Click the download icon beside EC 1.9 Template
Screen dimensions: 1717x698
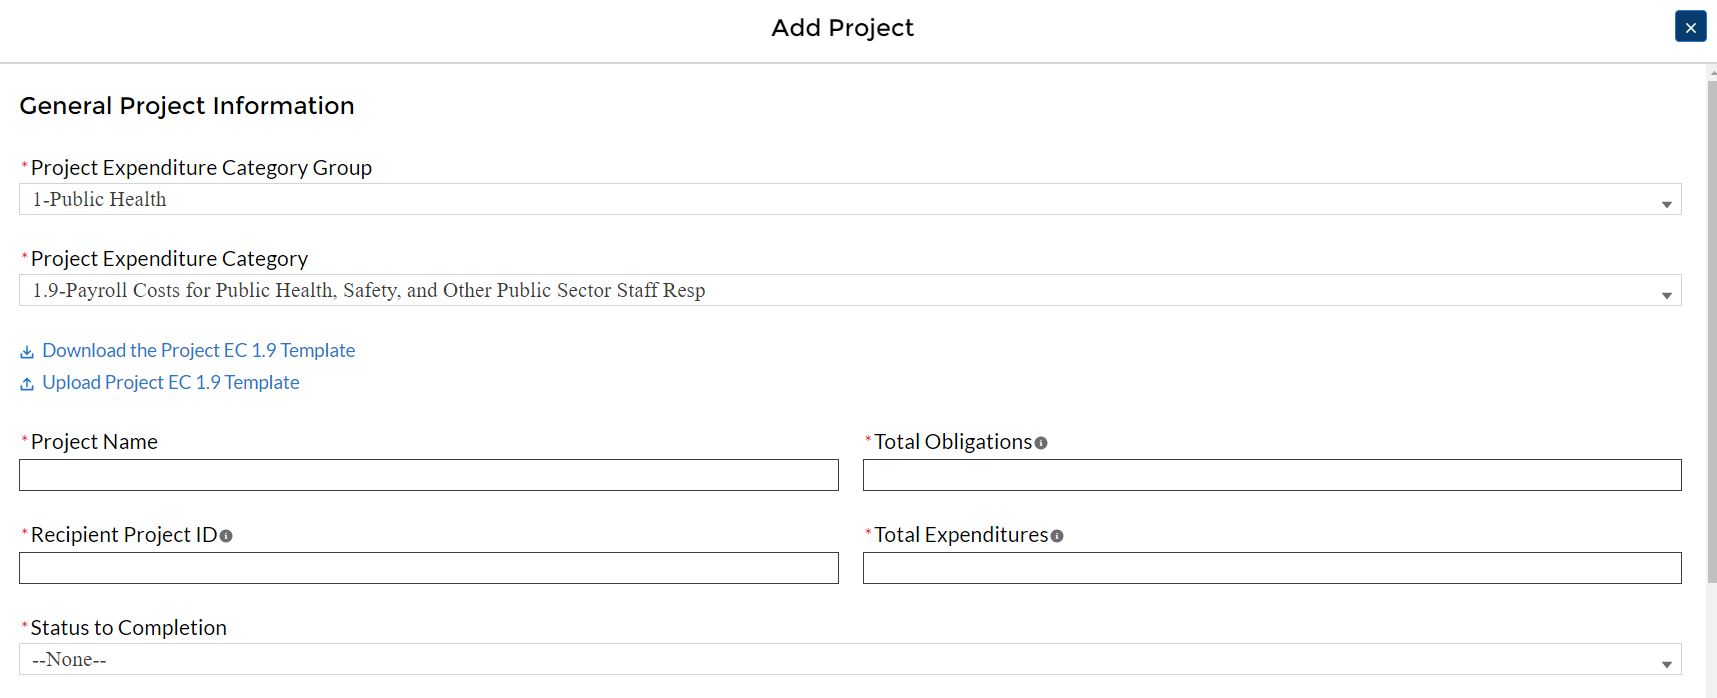tap(27, 352)
